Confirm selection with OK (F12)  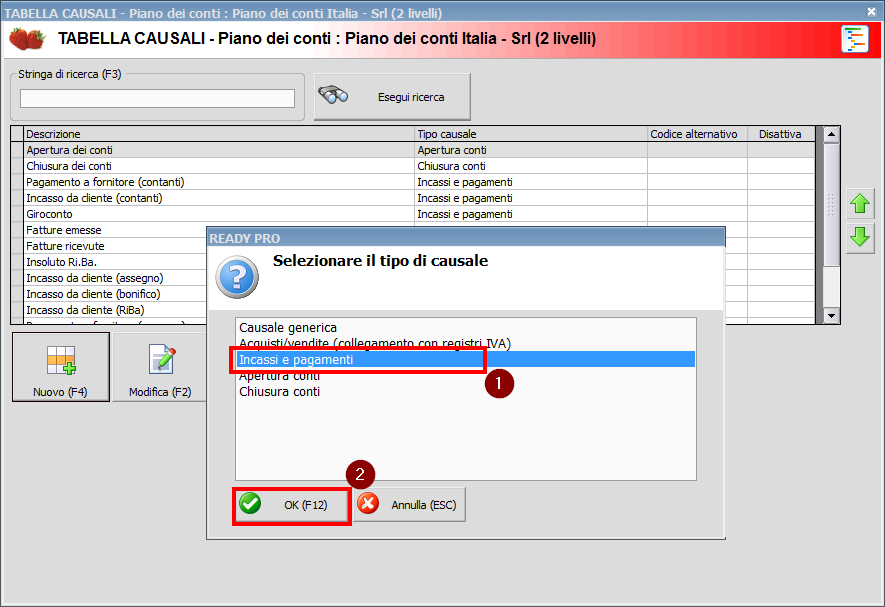click(292, 505)
